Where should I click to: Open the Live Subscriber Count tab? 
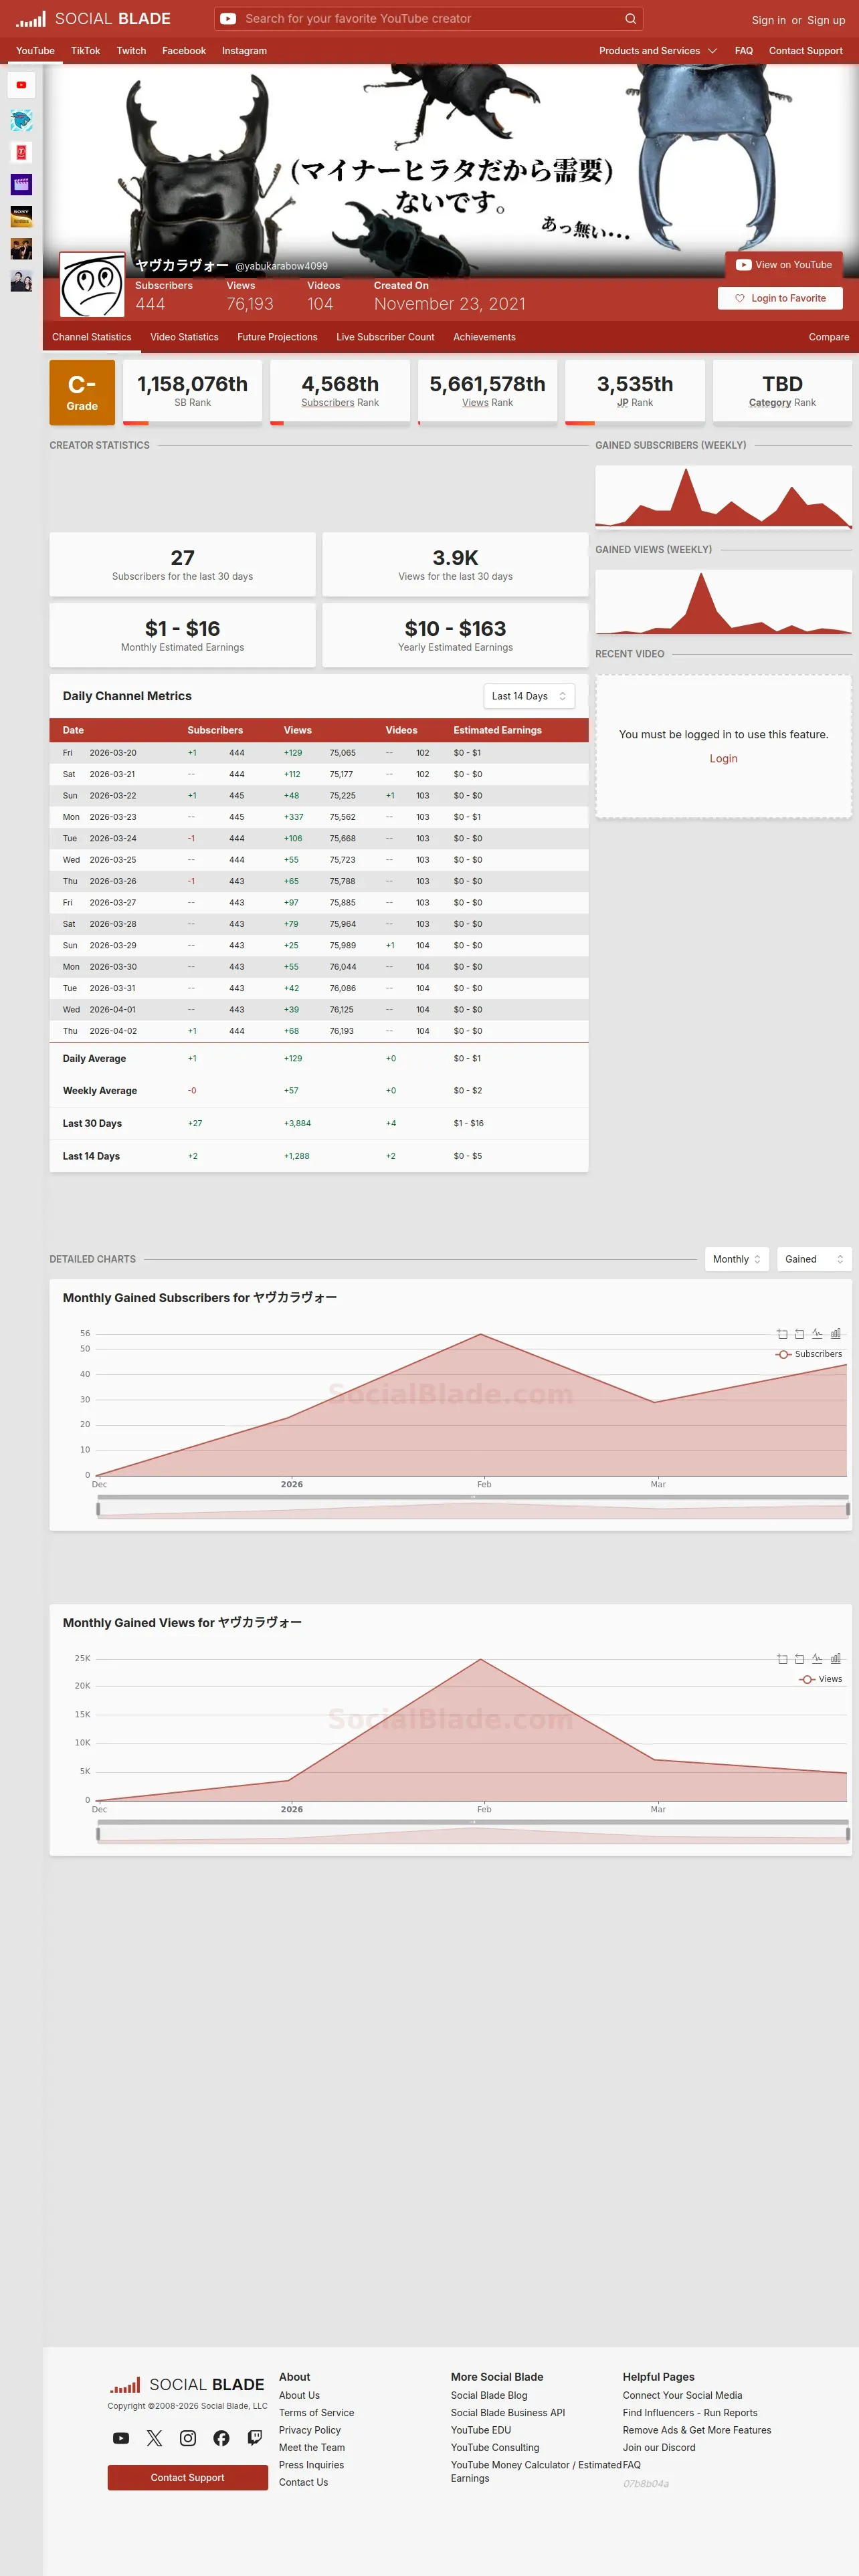385,337
